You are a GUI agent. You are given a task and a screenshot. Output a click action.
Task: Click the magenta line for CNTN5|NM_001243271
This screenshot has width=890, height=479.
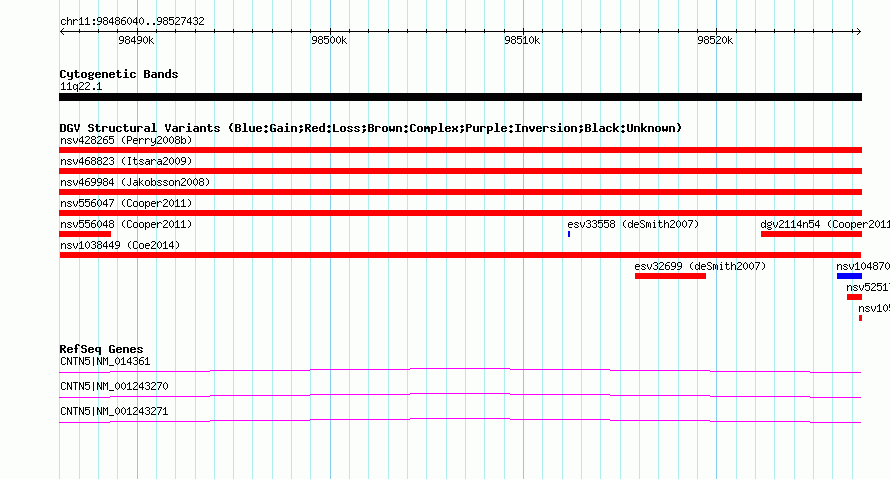tap(460, 421)
